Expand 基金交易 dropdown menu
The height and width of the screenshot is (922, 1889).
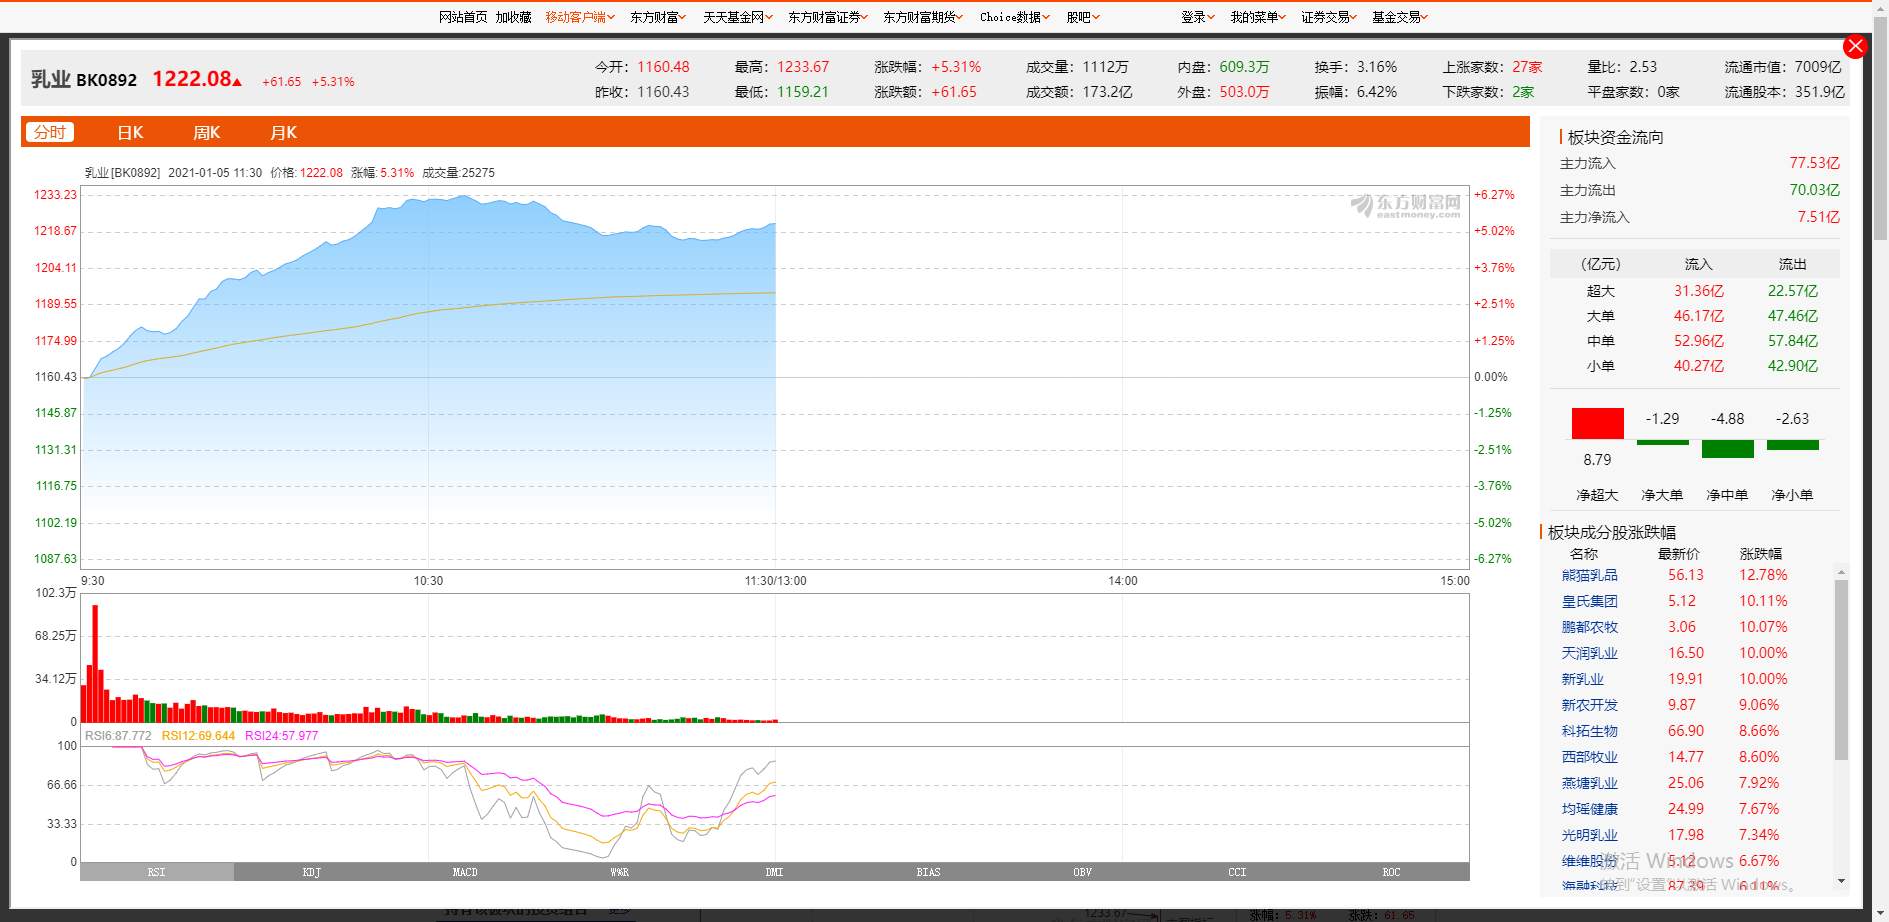[x=1400, y=17]
